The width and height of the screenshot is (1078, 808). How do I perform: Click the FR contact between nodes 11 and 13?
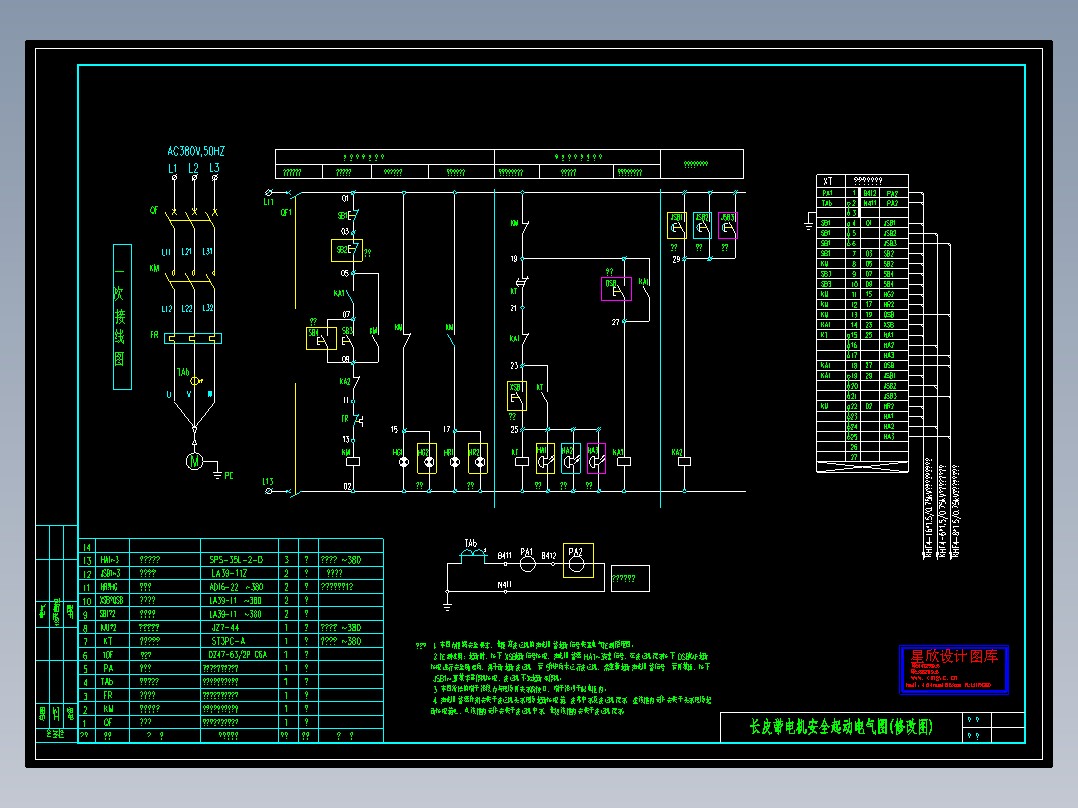[x=357, y=419]
